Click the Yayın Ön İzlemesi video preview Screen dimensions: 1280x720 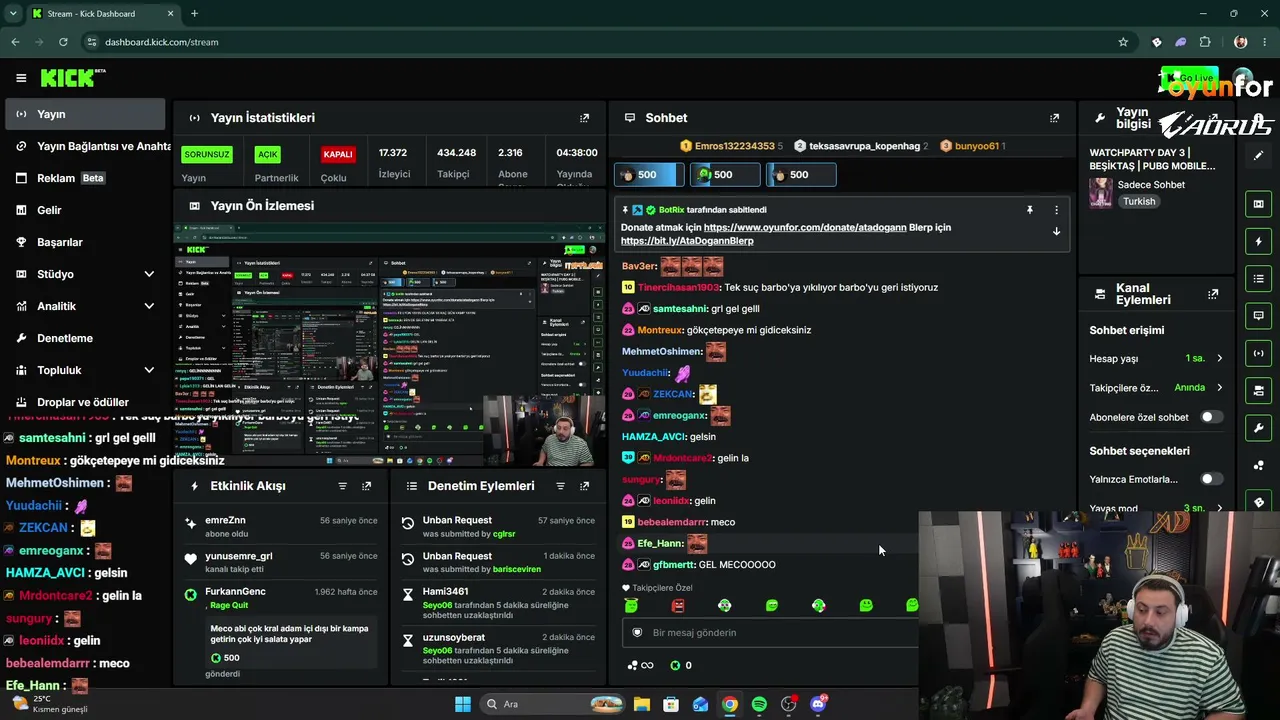[x=389, y=345]
